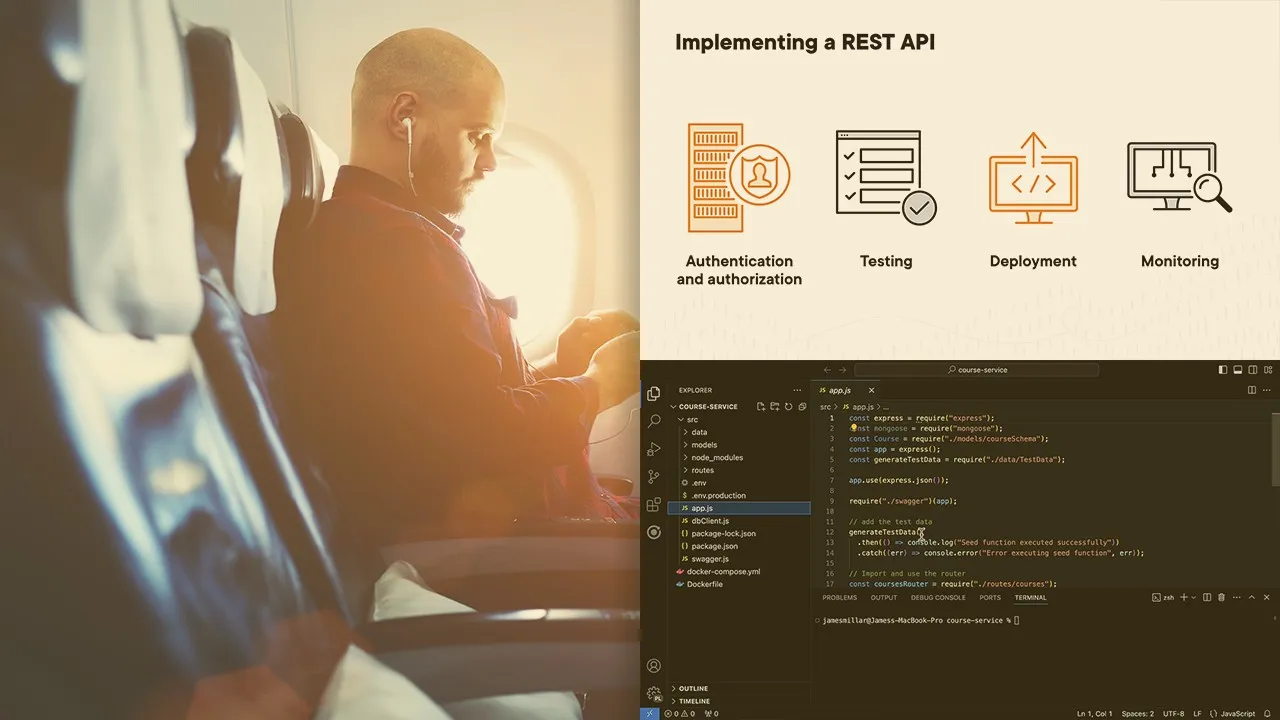Expand the TIMELINE section
1280x720 pixels.
tap(694, 701)
